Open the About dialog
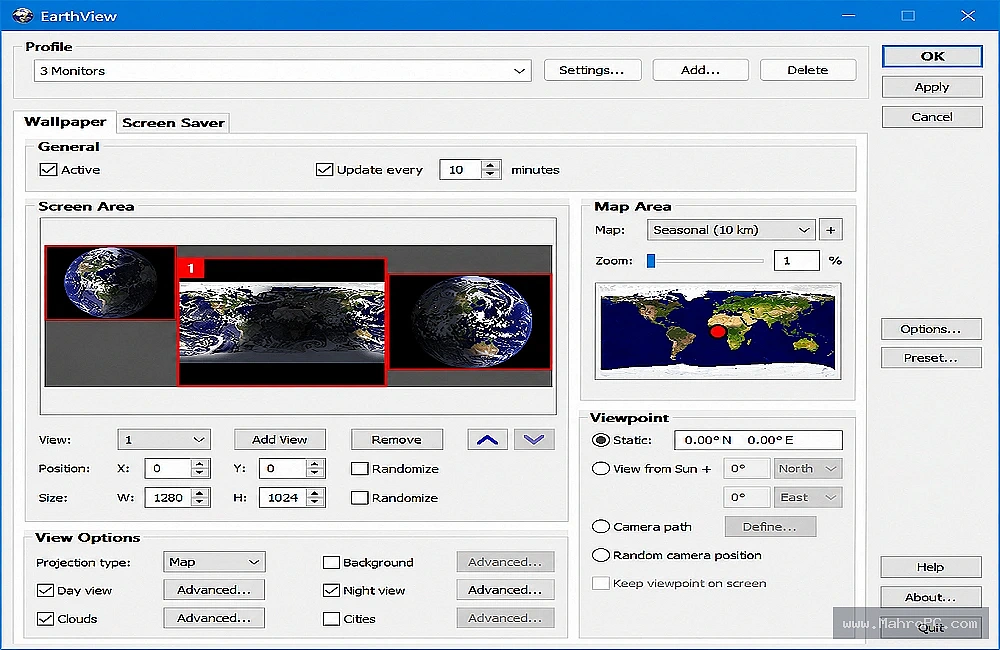Screen dimensions: 1000x650 coord(930,597)
